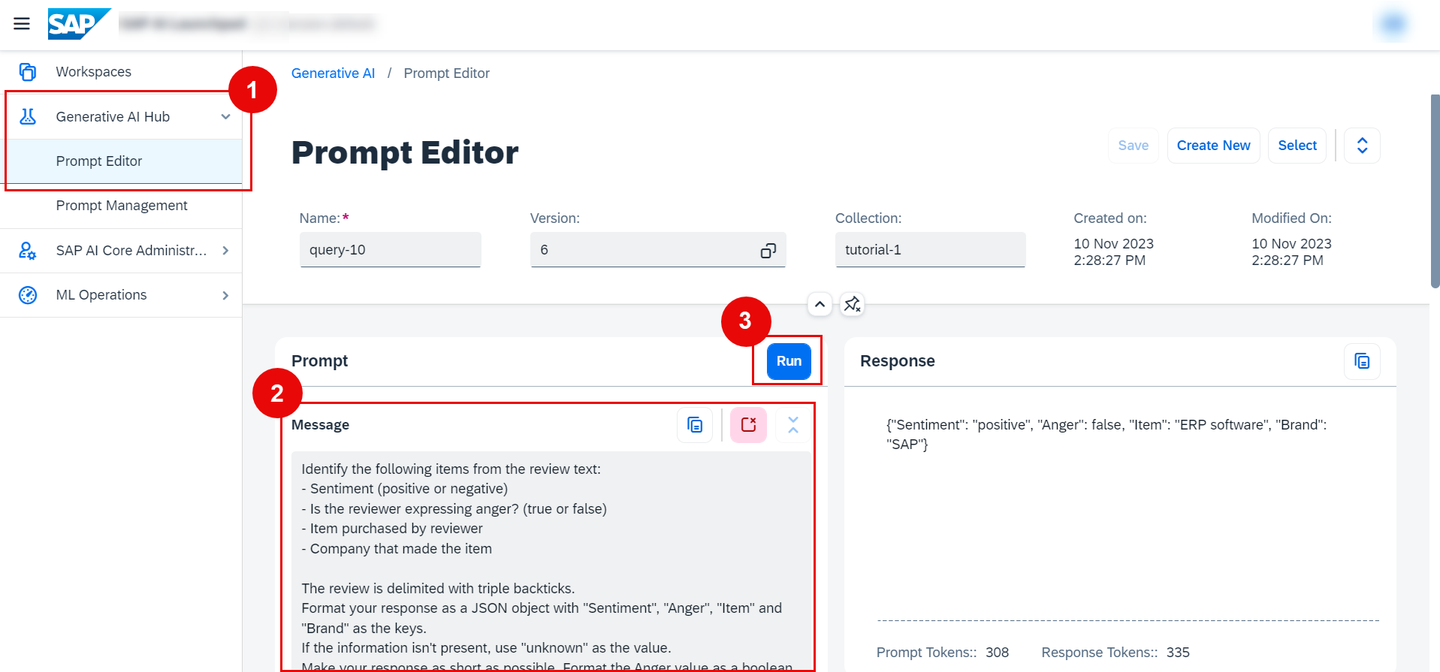Open Workspaces in the sidebar
The height and width of the screenshot is (672, 1440).
point(121,72)
